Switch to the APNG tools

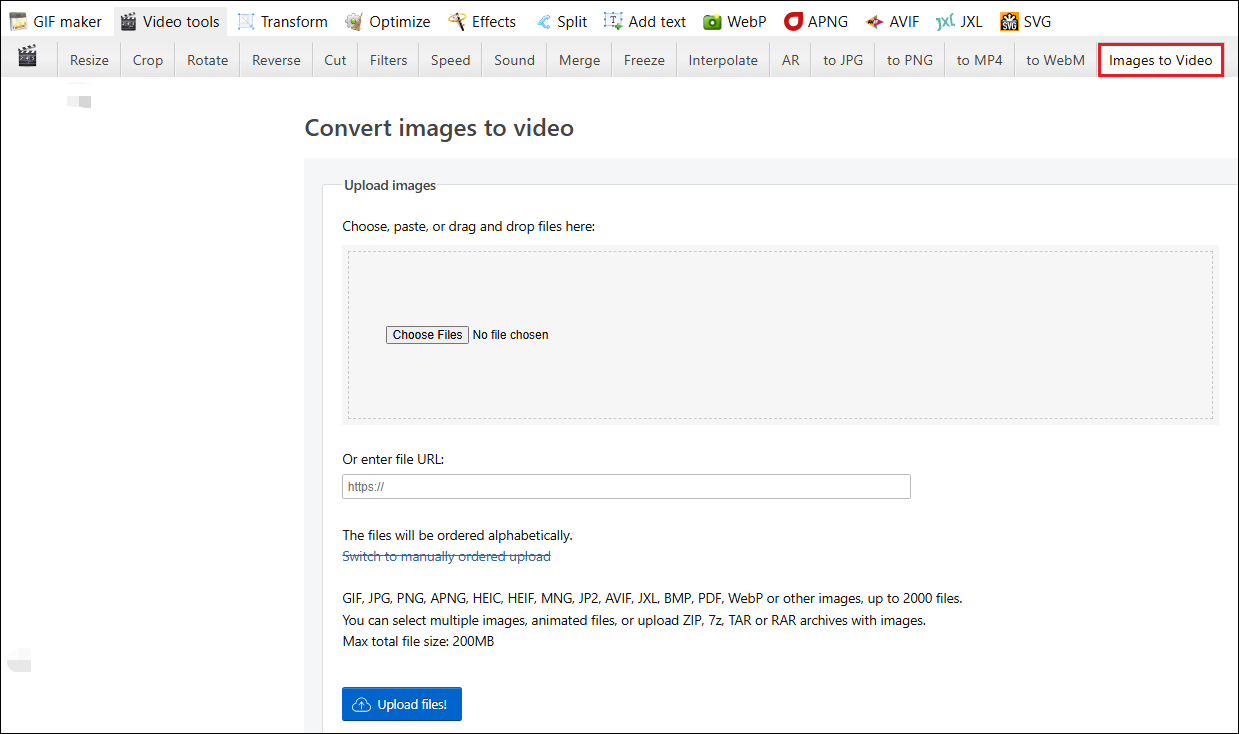(x=816, y=20)
